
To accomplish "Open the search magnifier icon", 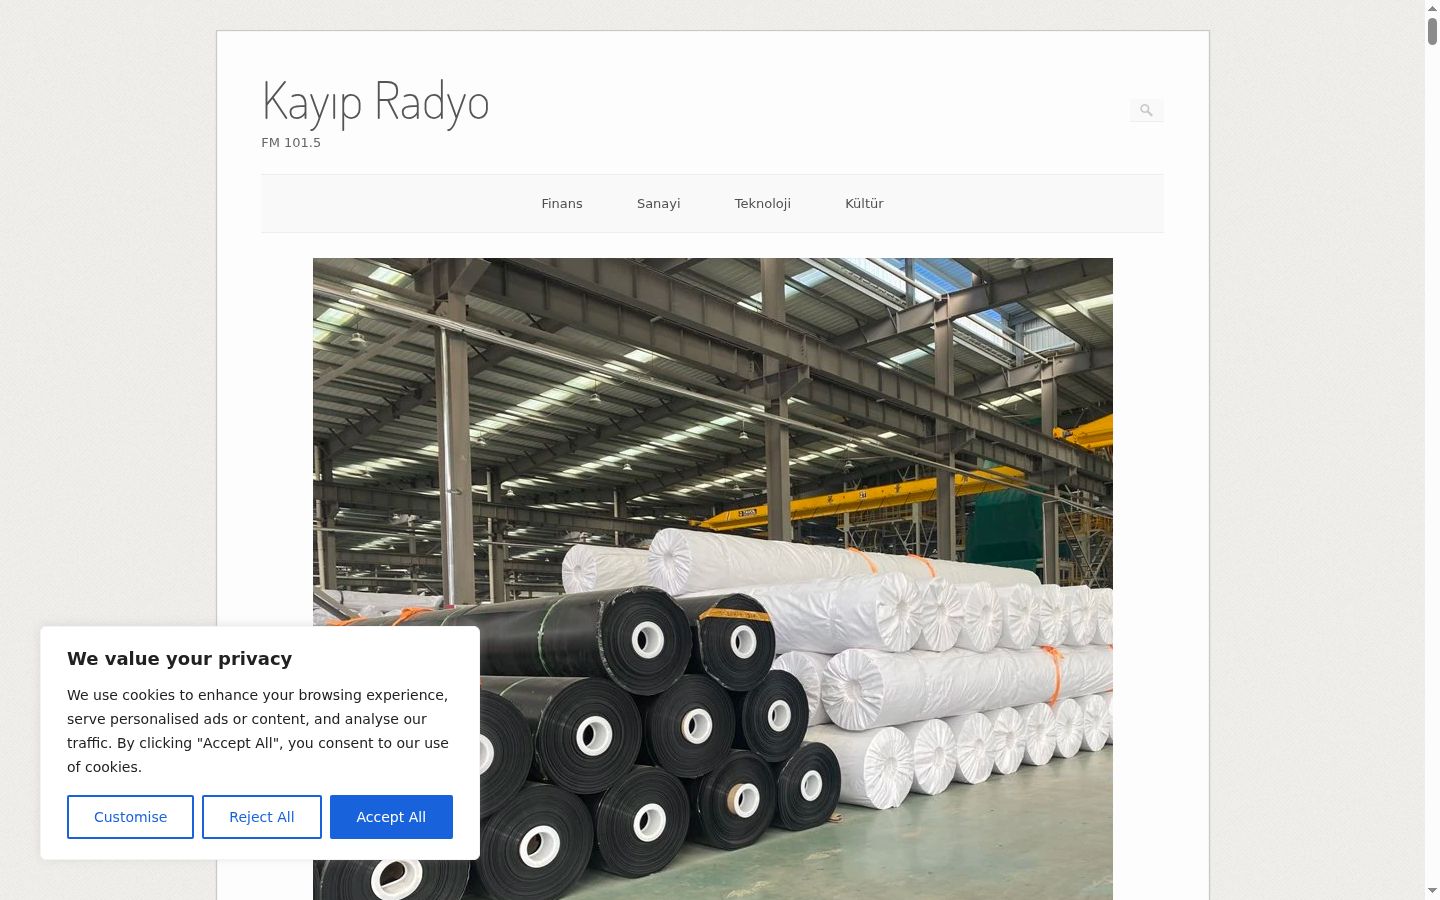I will pyautogui.click(x=1146, y=110).
